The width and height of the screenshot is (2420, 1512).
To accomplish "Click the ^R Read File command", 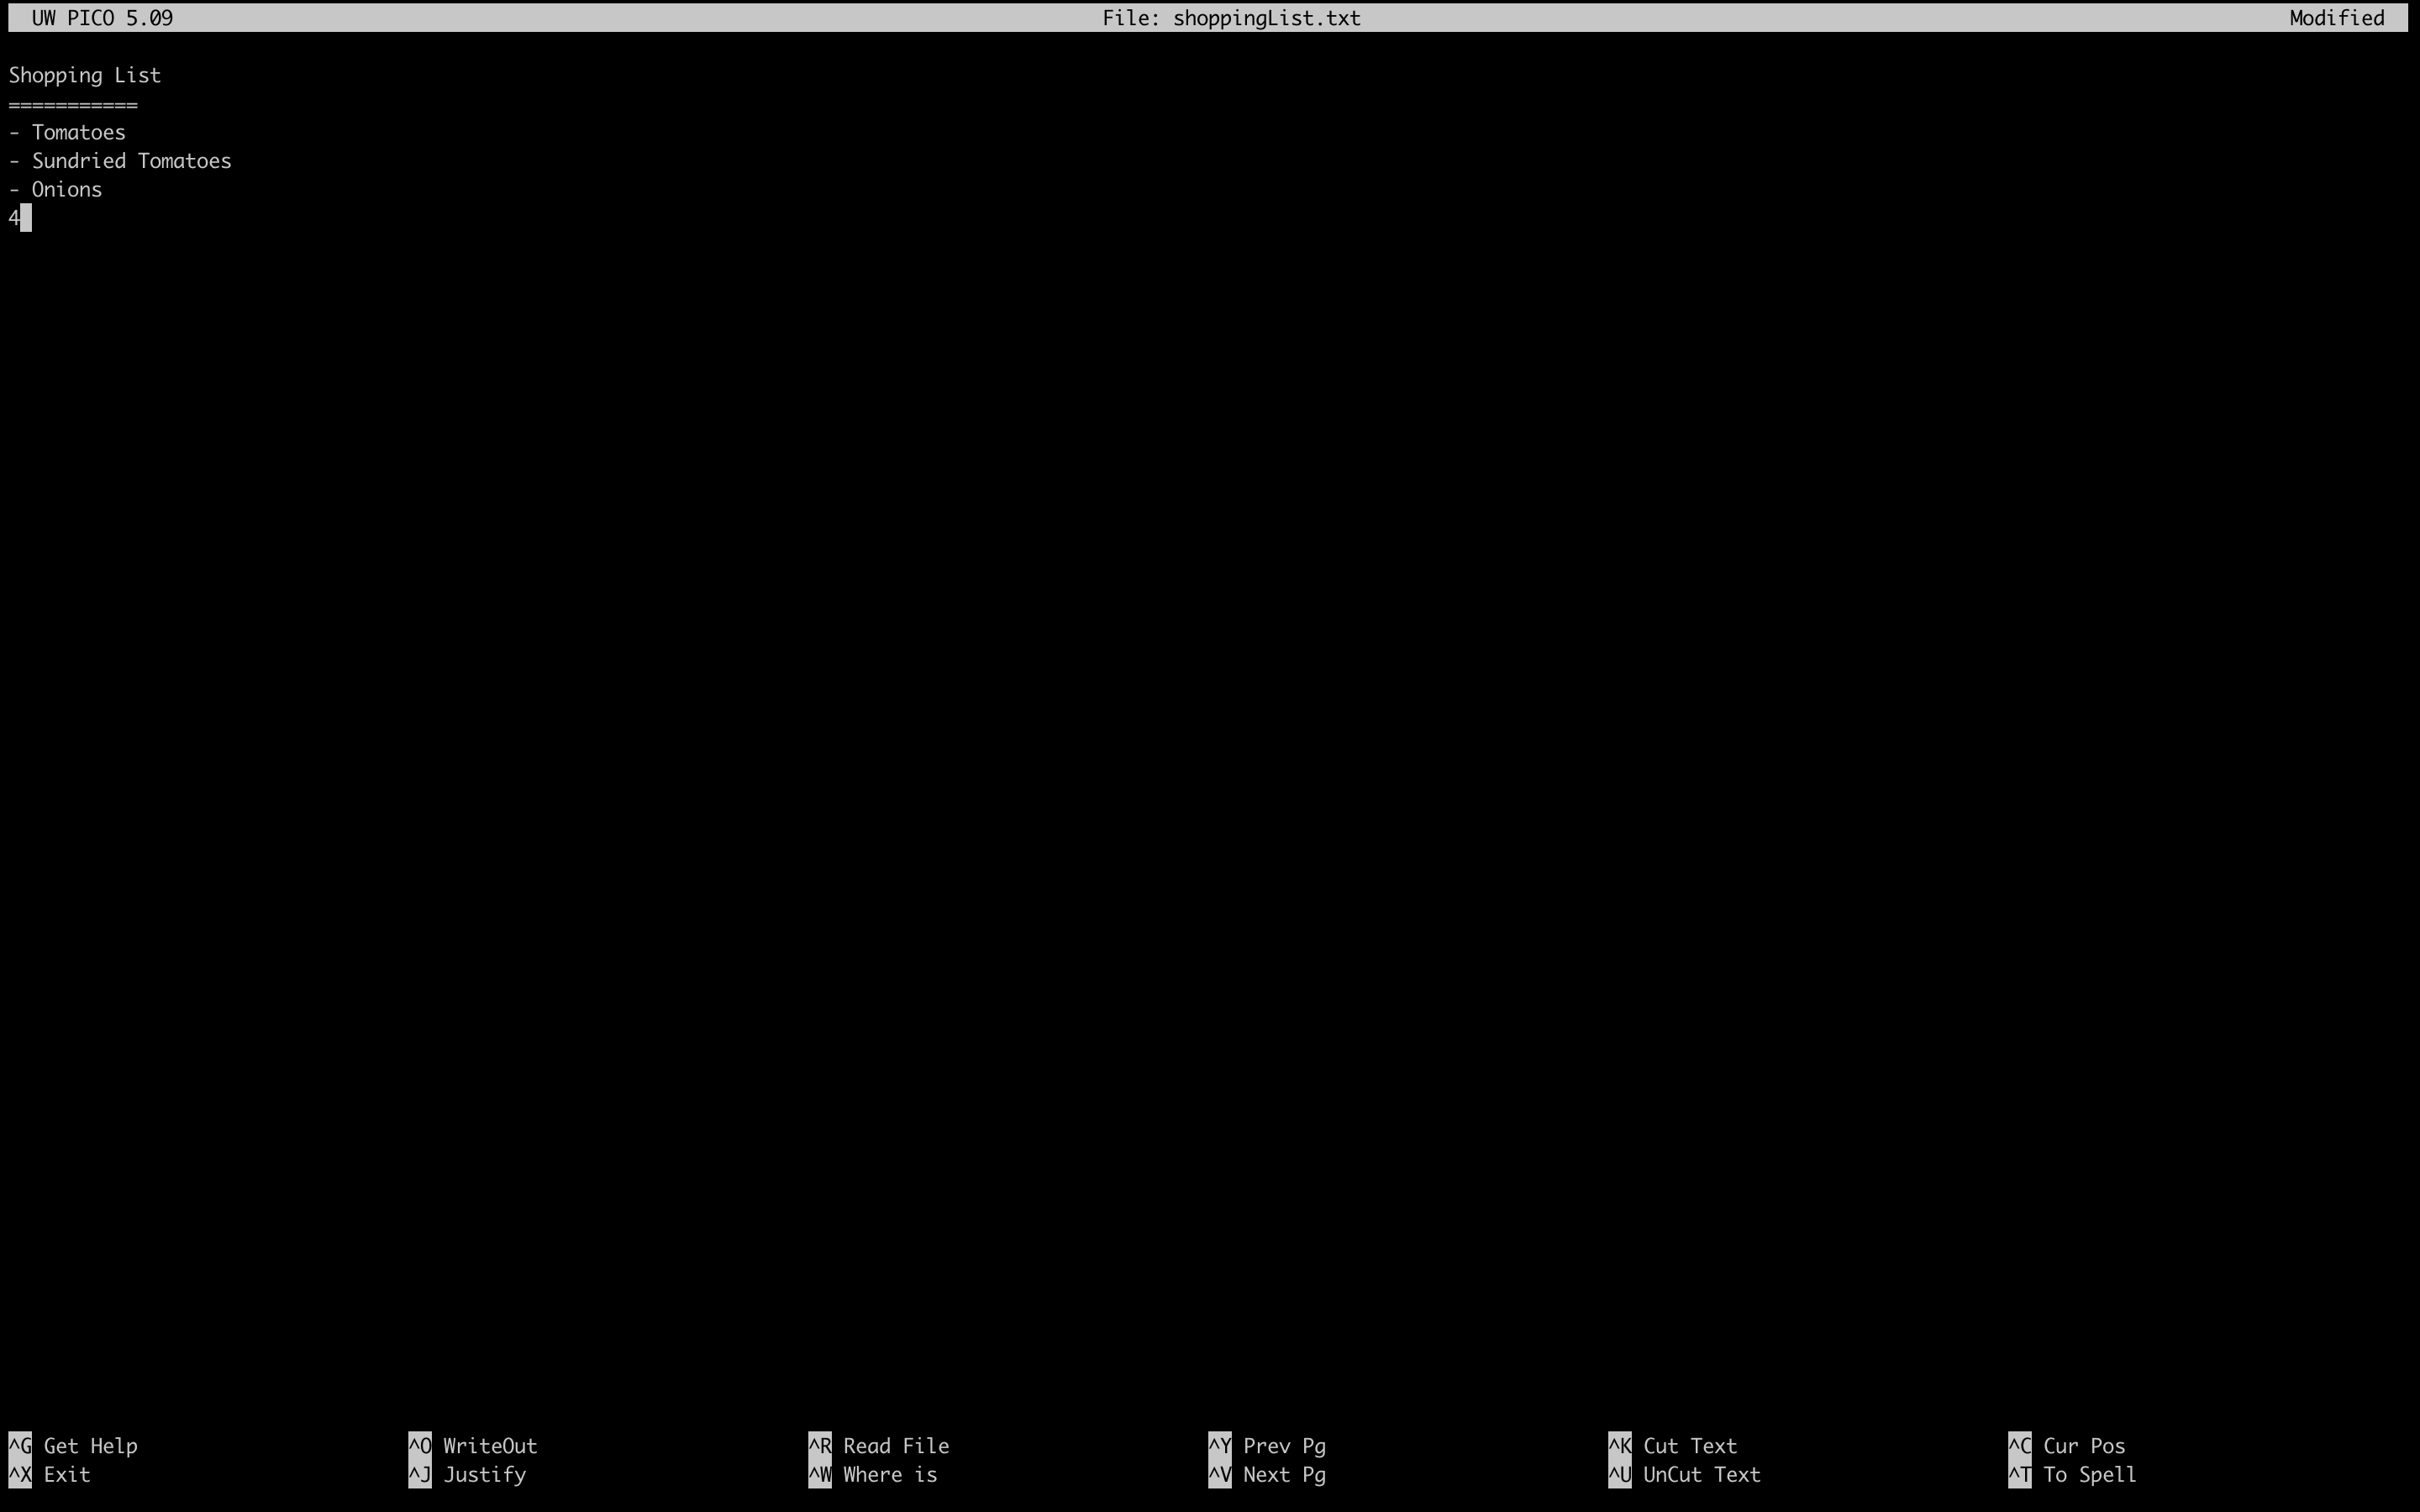I will [x=879, y=1446].
